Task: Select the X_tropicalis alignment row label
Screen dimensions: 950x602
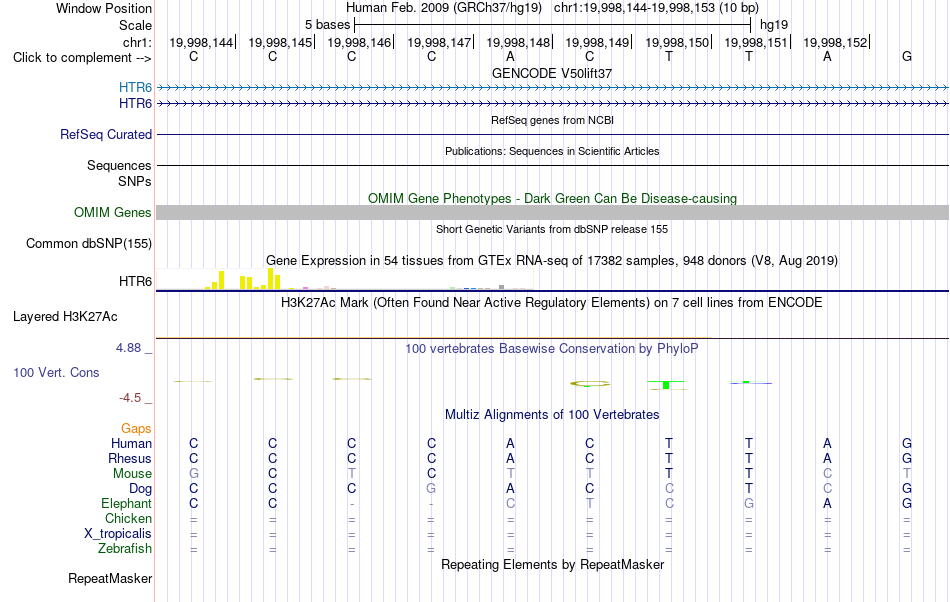Action: [x=118, y=534]
